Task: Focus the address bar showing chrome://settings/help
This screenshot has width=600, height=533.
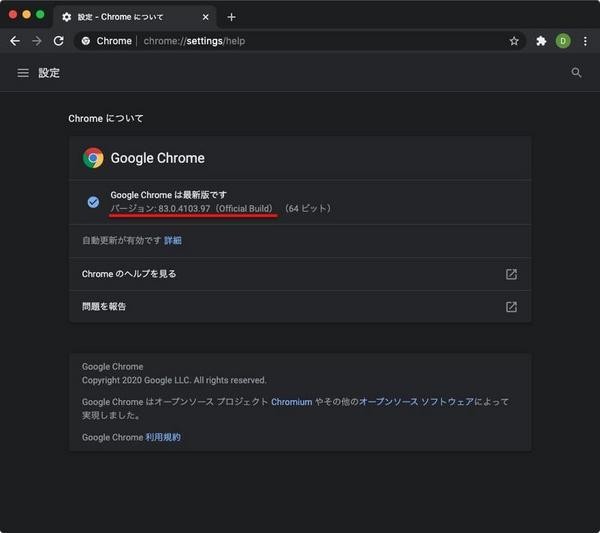Action: coord(298,41)
